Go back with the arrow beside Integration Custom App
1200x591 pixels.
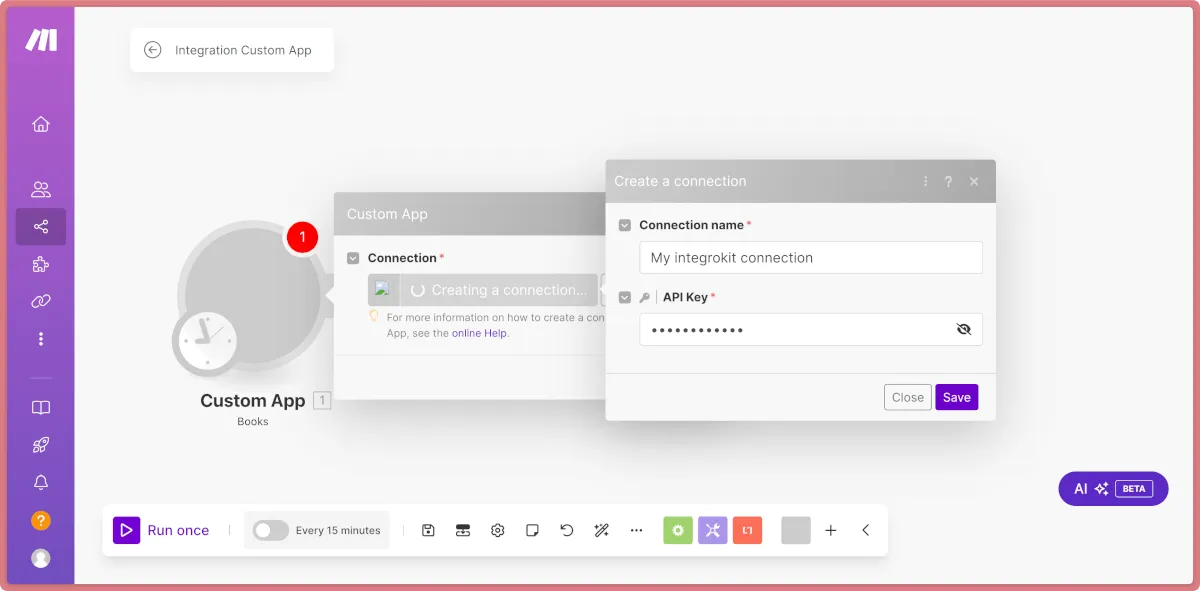click(153, 50)
